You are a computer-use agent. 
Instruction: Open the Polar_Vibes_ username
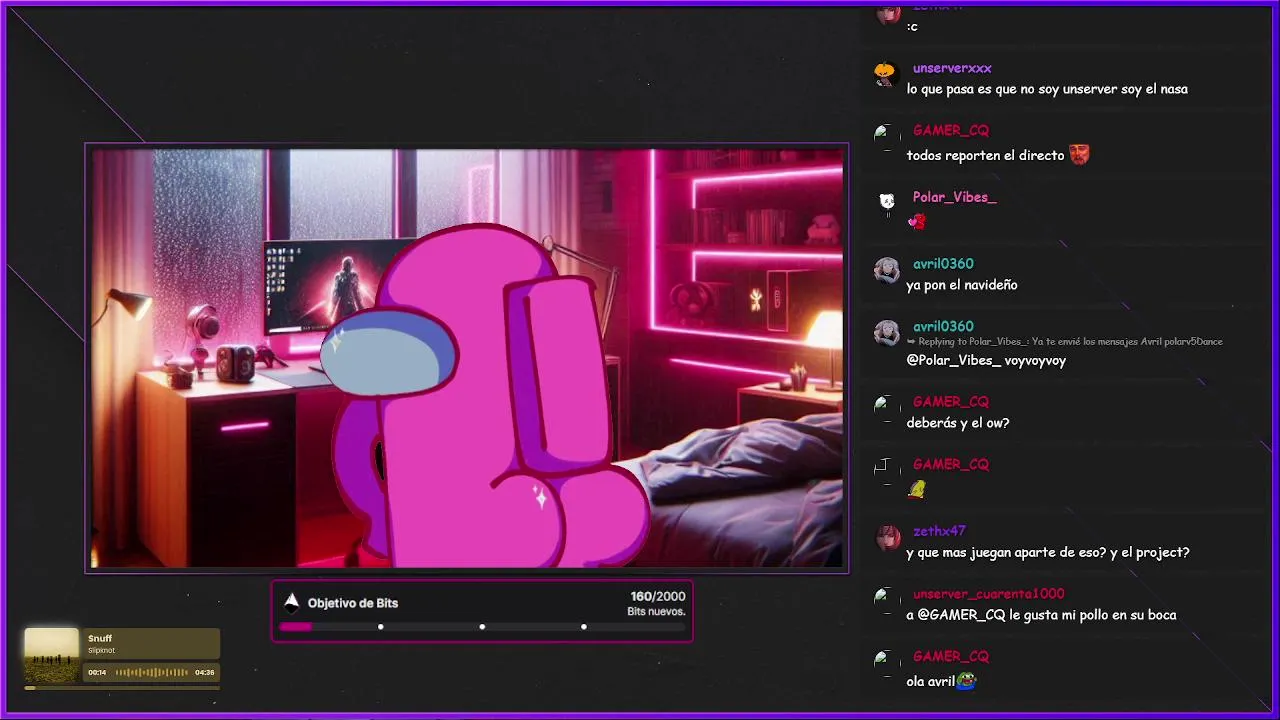(955, 197)
